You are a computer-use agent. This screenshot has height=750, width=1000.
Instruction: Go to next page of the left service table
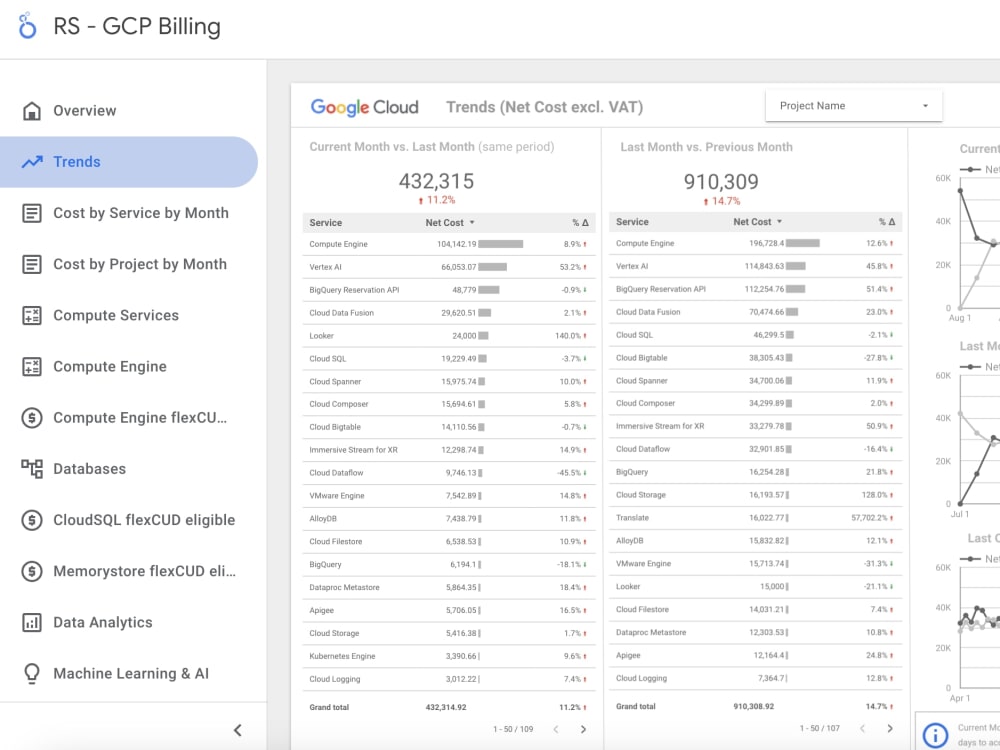point(583,730)
